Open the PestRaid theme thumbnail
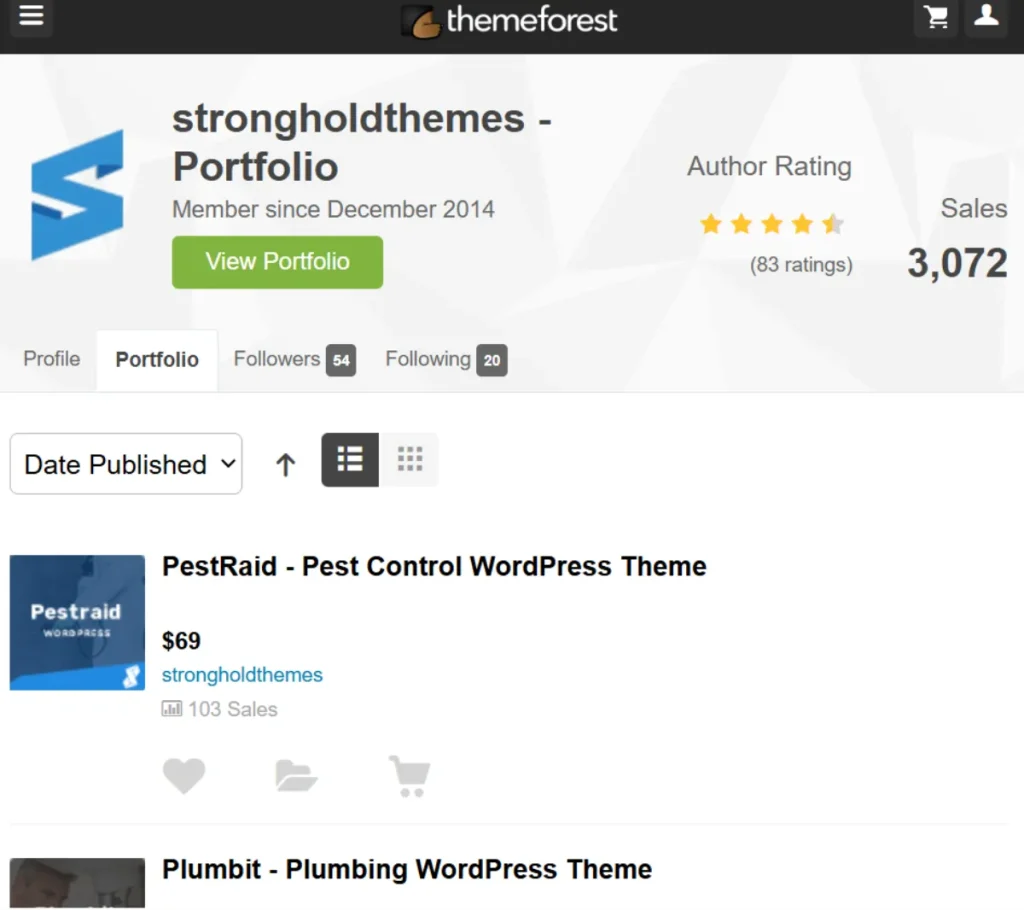Viewport: 1024px width, 910px height. [x=77, y=623]
